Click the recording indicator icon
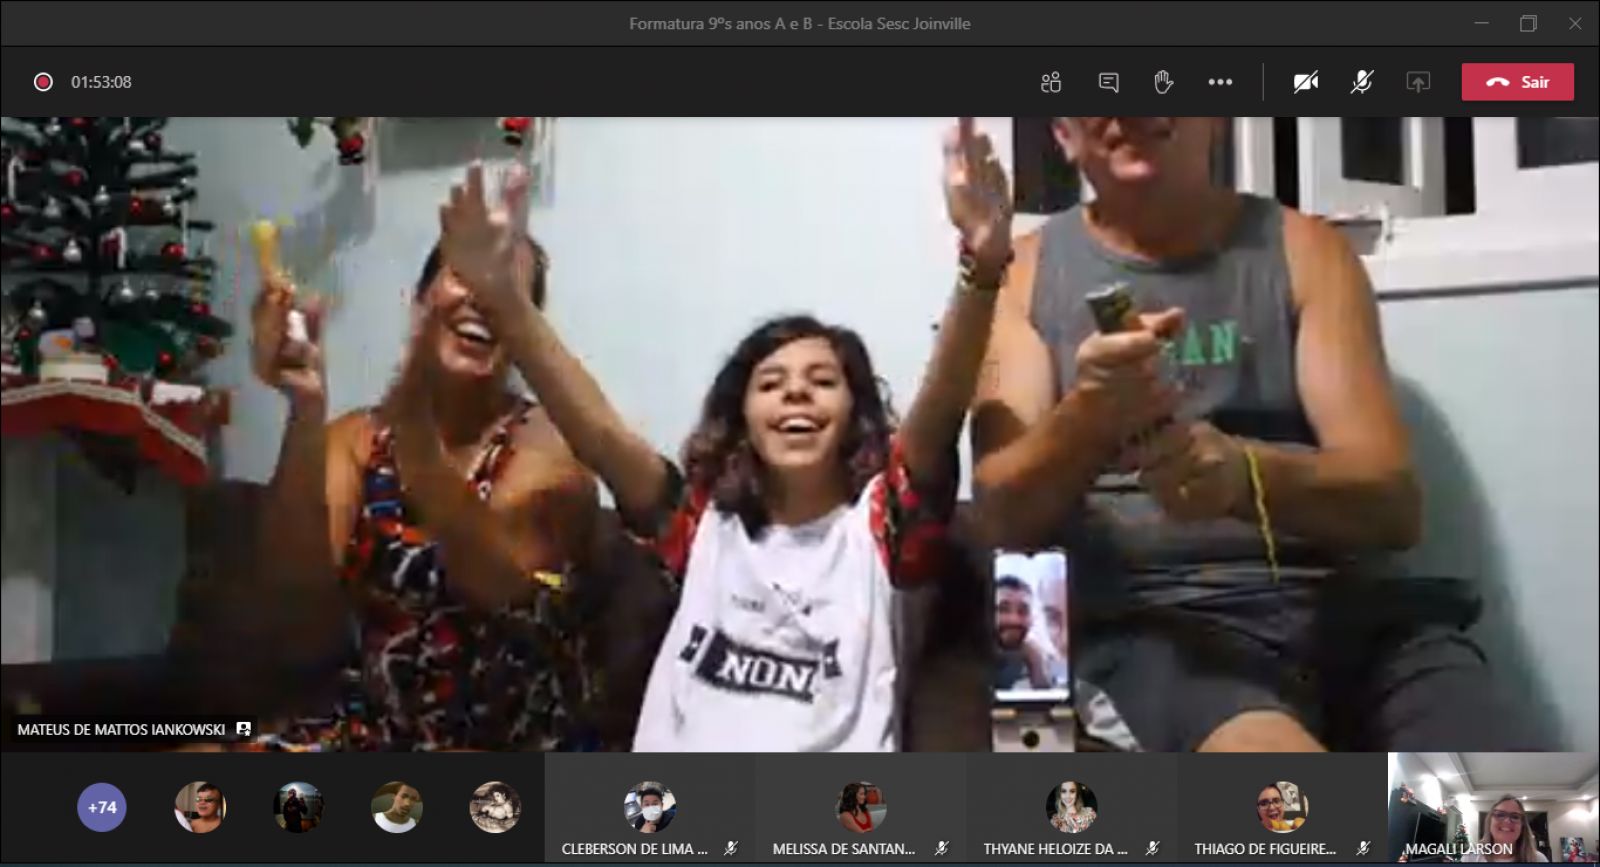Image resolution: width=1600 pixels, height=867 pixels. 43,82
